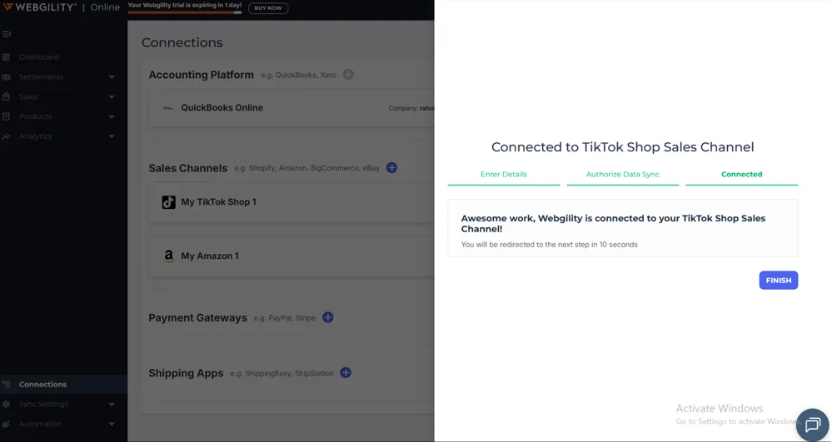The width and height of the screenshot is (831, 442).
Task: Click the Sales Channels heading
Action: (188, 168)
